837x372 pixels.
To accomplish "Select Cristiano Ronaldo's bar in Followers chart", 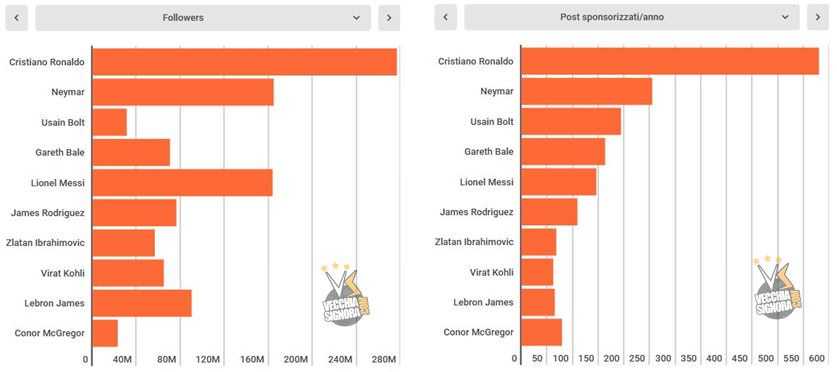I will (x=244, y=62).
